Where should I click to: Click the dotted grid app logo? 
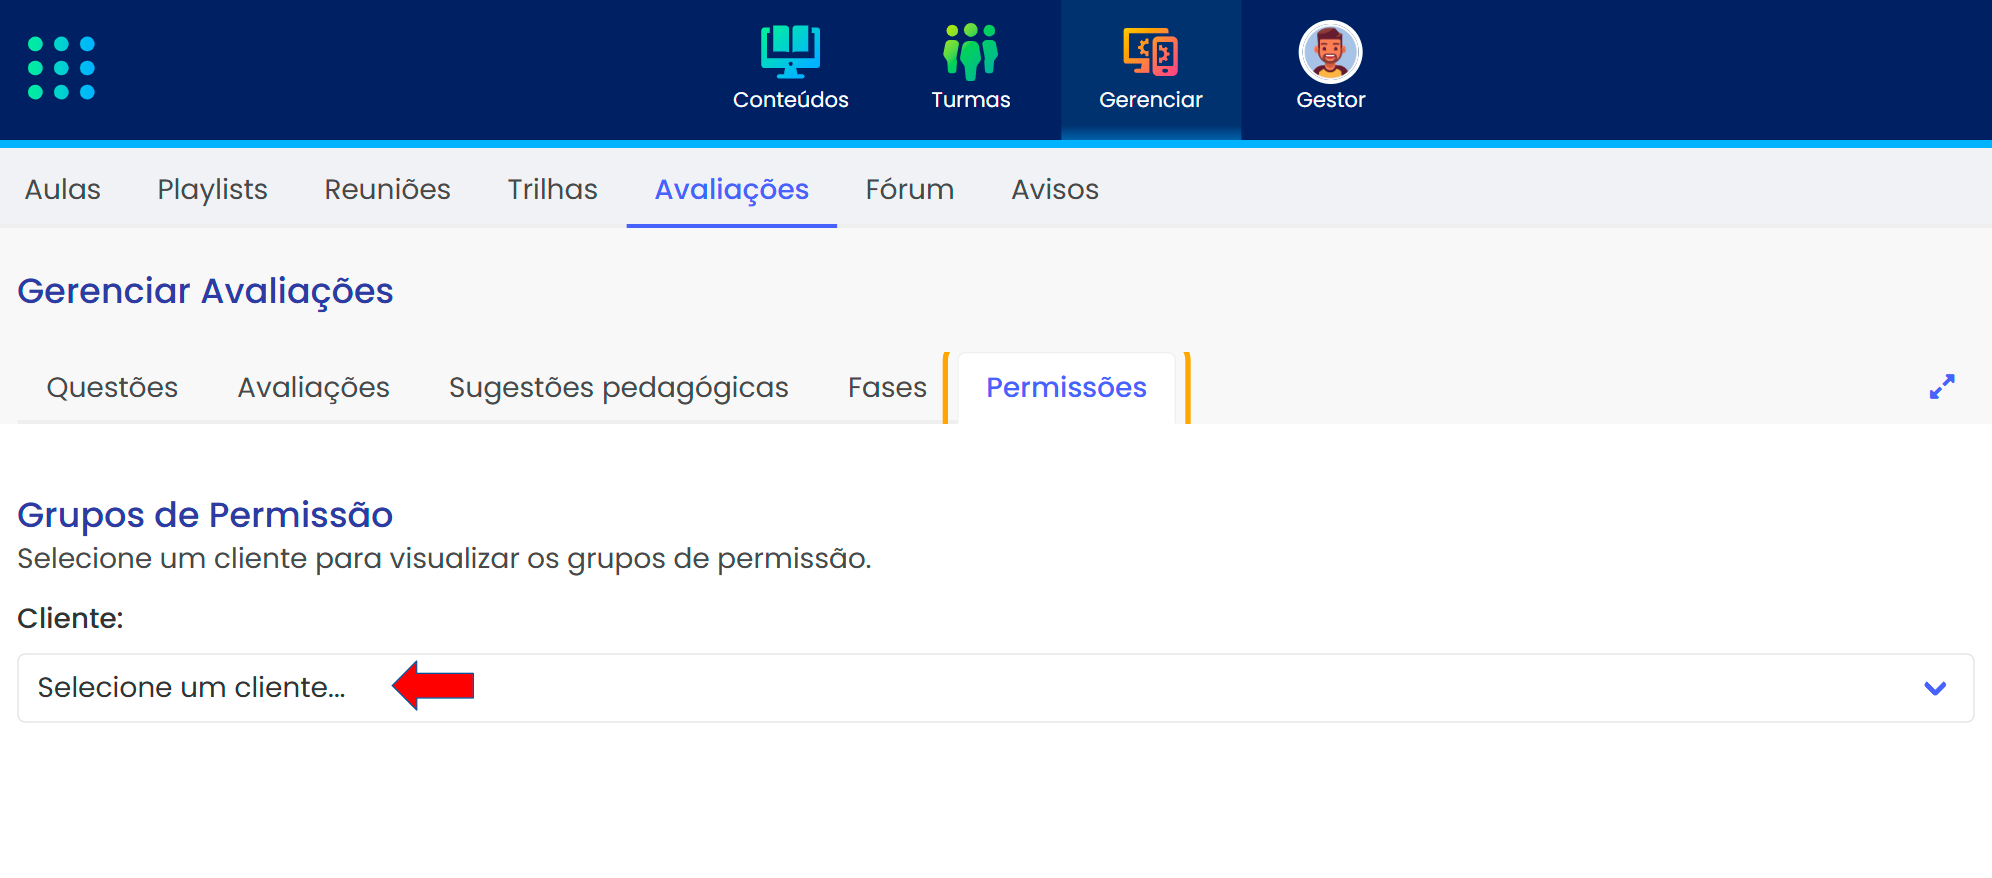point(61,68)
